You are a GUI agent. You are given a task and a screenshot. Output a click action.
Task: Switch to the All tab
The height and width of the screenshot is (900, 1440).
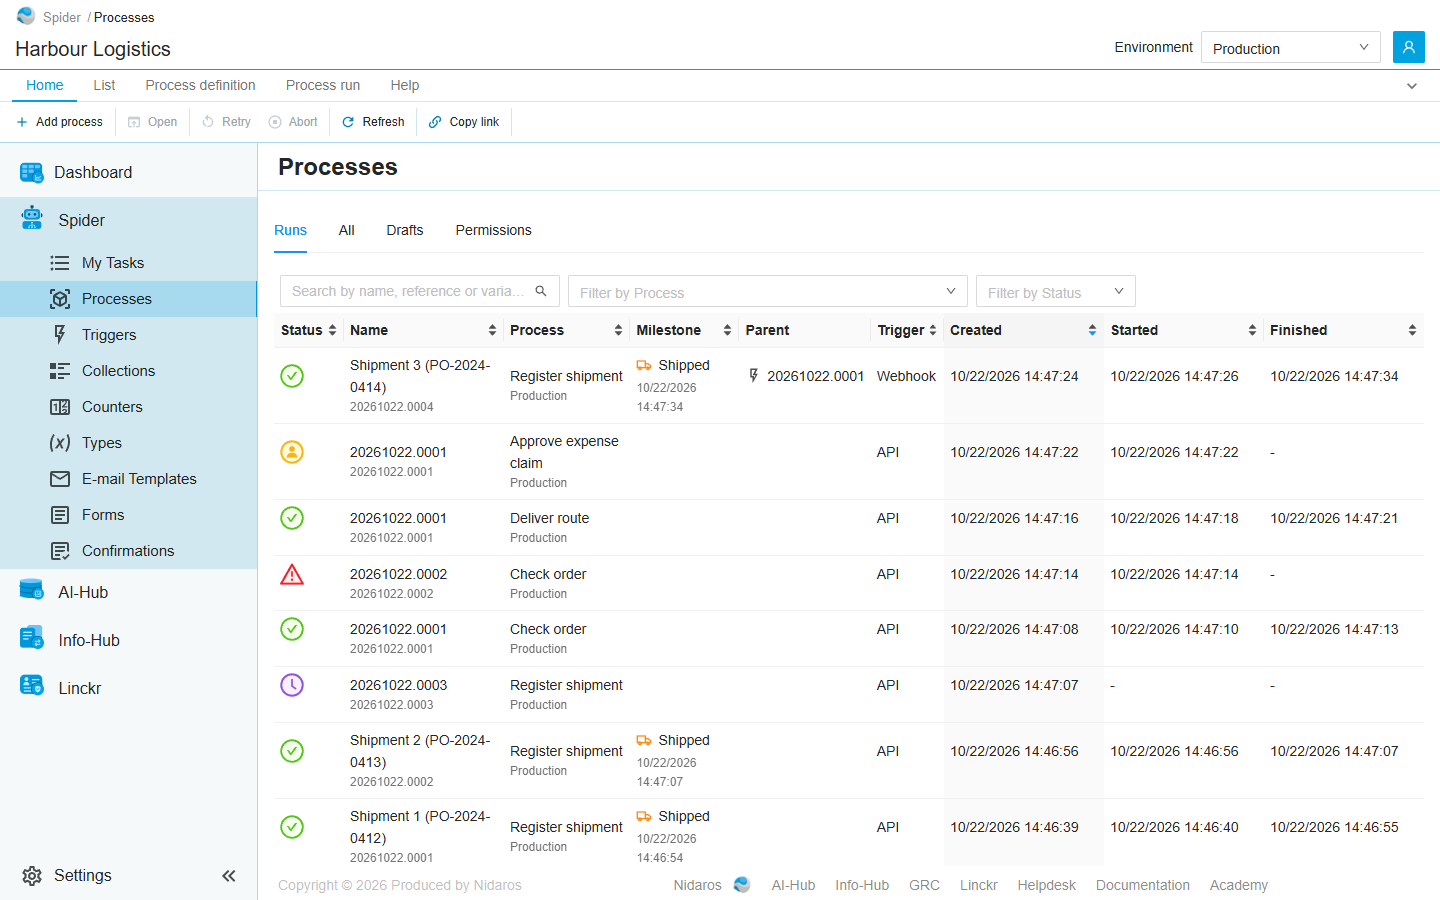click(x=347, y=230)
